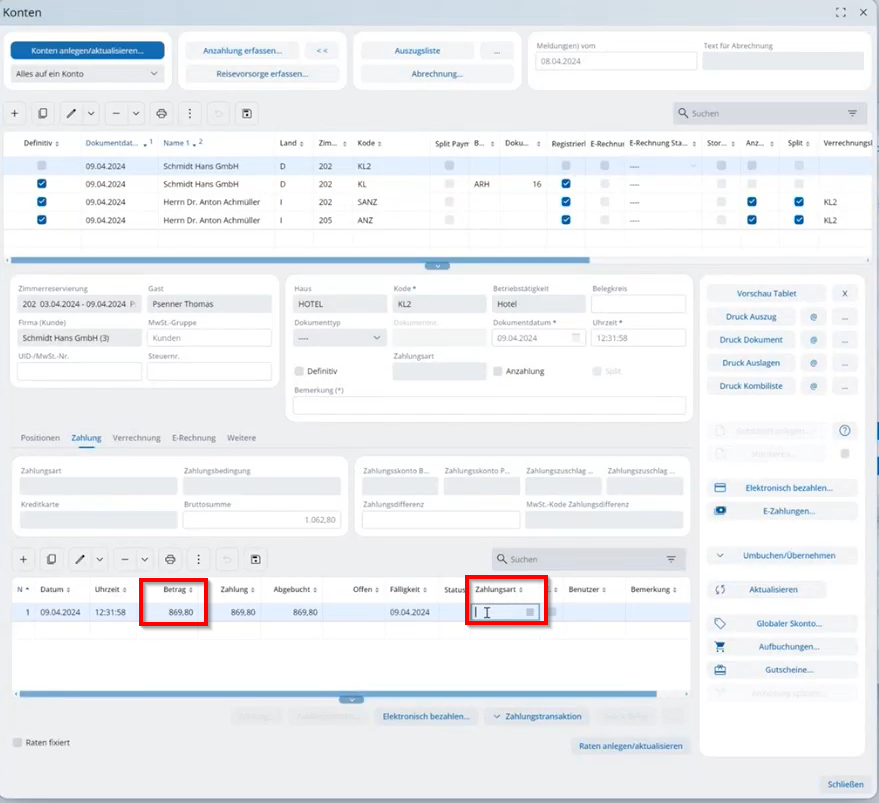
Task: Open the E-Rechnung tab
Action: pos(194,438)
